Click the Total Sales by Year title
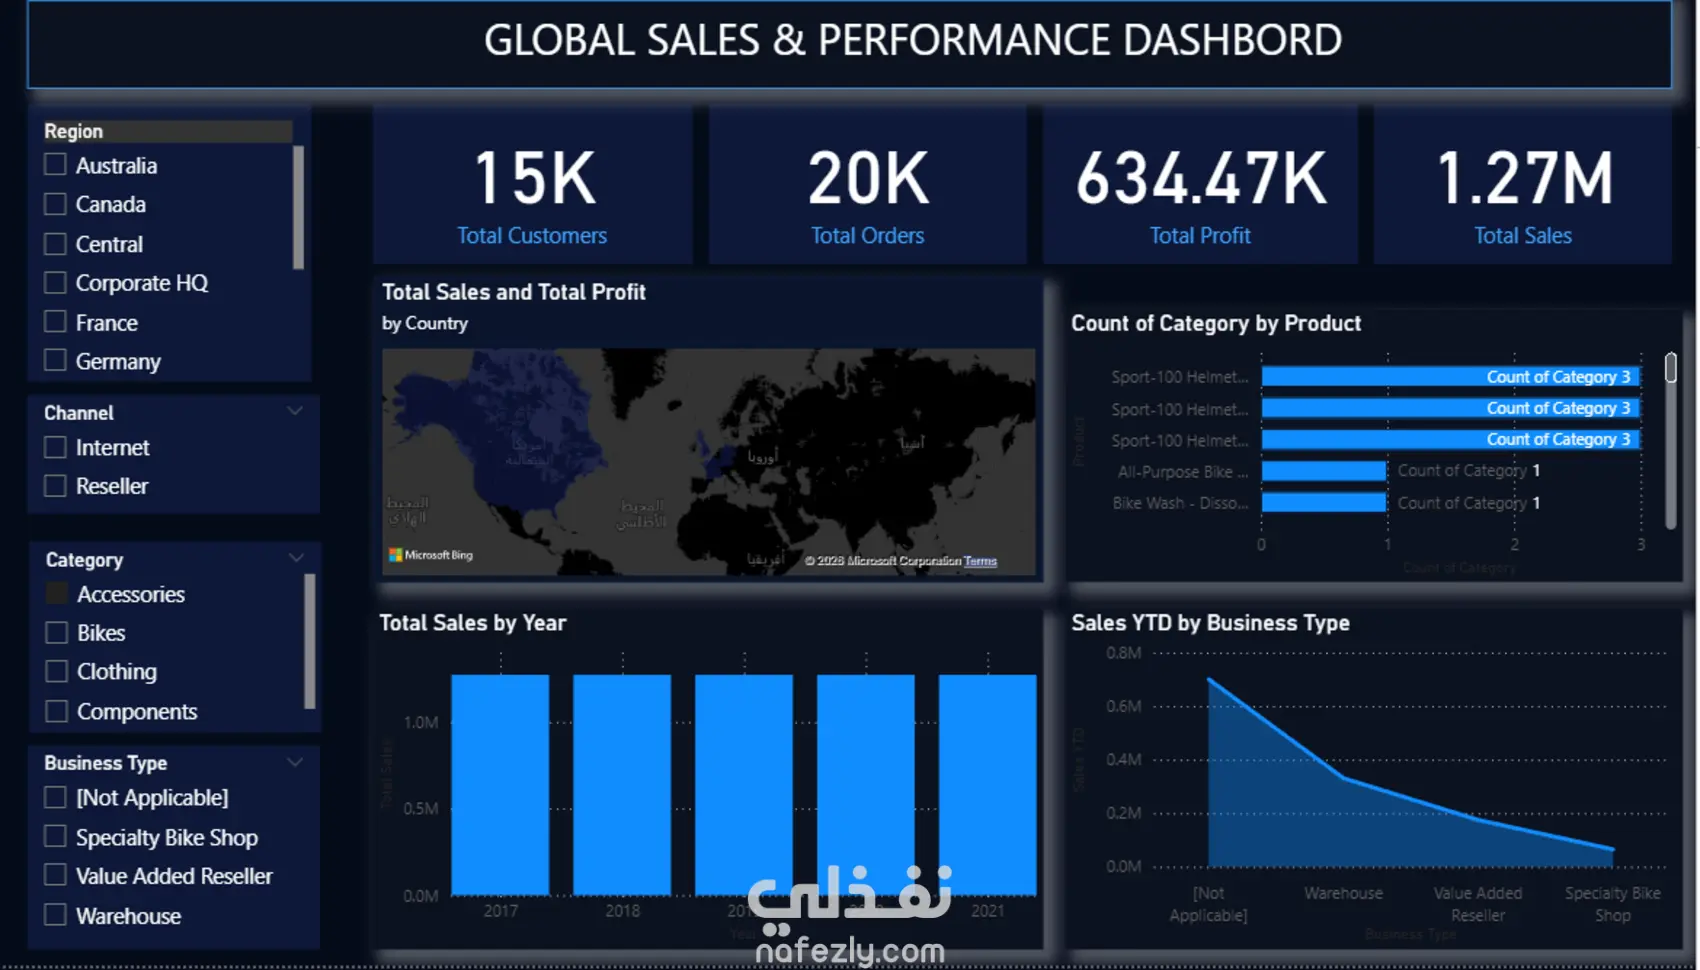This screenshot has width=1700, height=970. (x=472, y=623)
